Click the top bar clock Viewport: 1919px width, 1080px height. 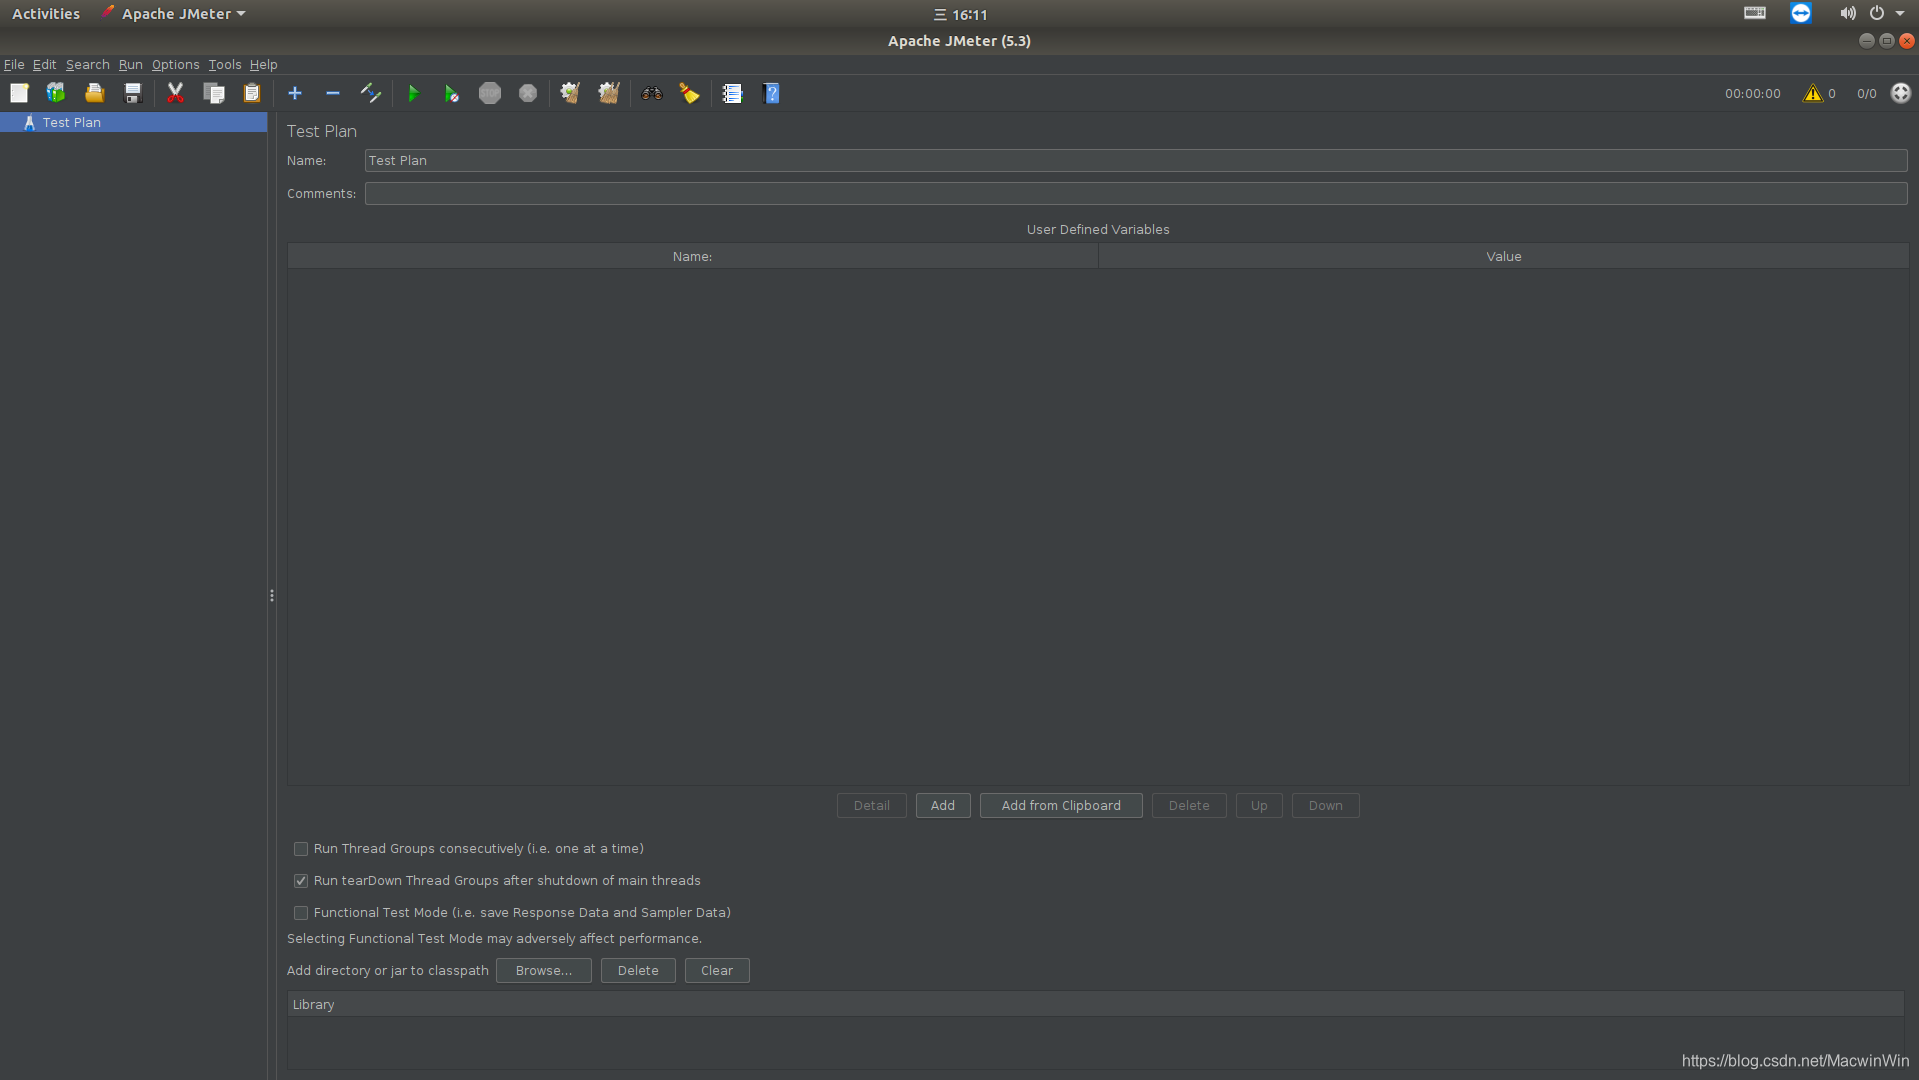coord(960,15)
